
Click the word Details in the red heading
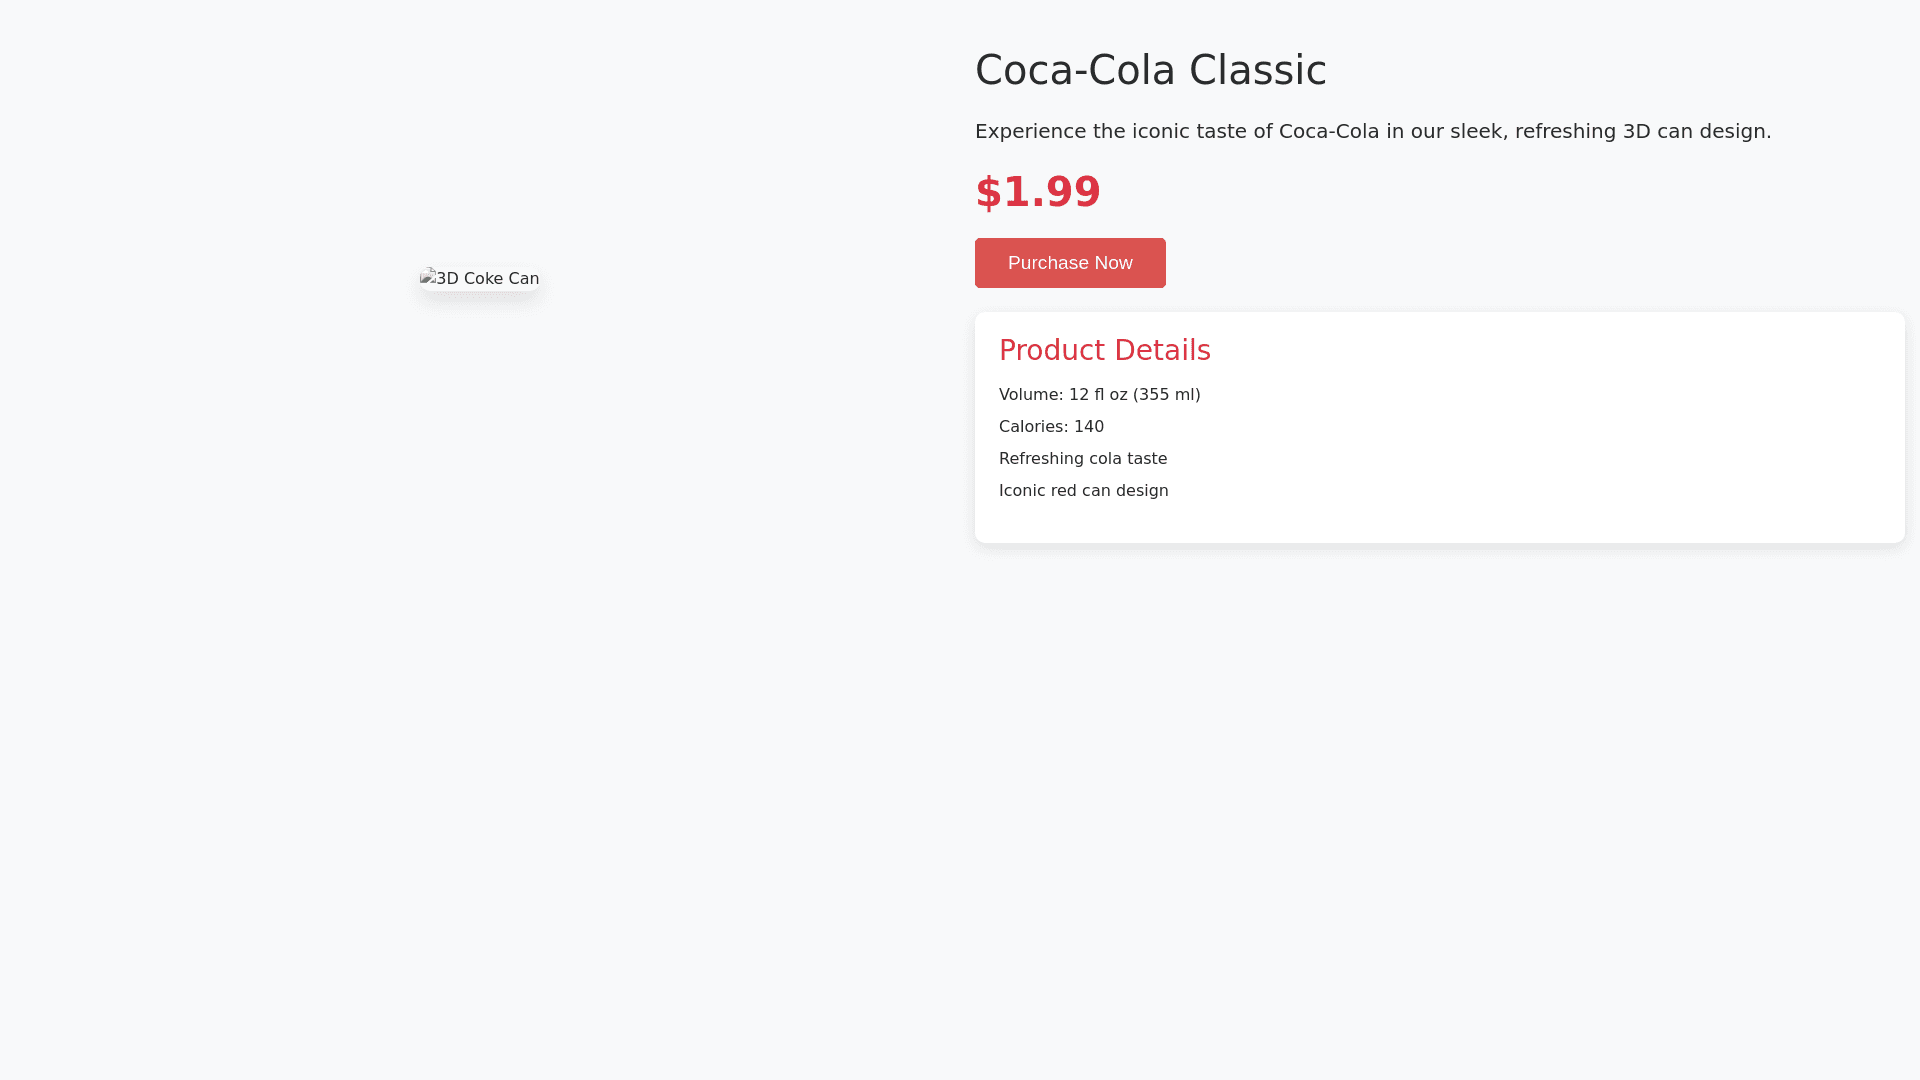(1162, 350)
